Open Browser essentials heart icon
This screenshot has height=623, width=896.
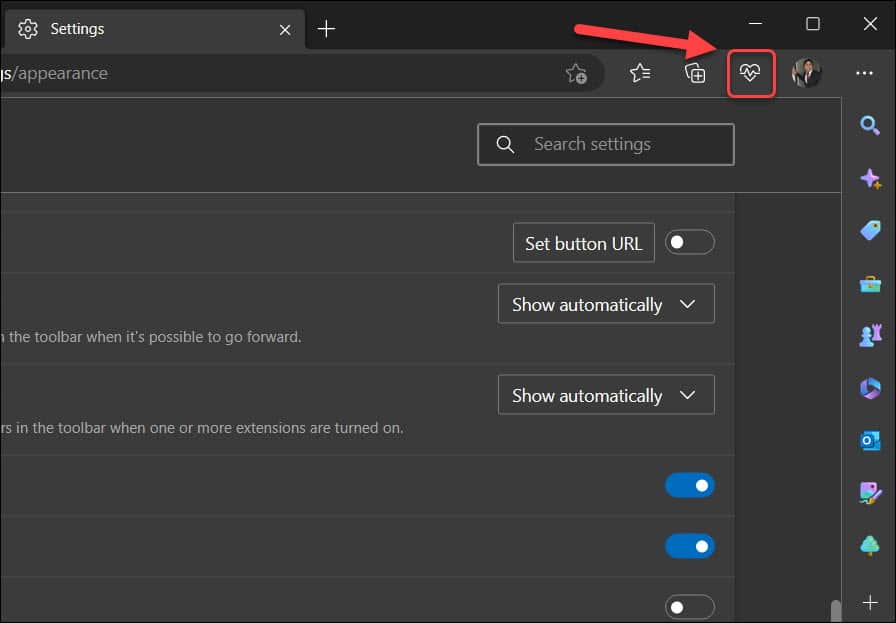[x=751, y=72]
